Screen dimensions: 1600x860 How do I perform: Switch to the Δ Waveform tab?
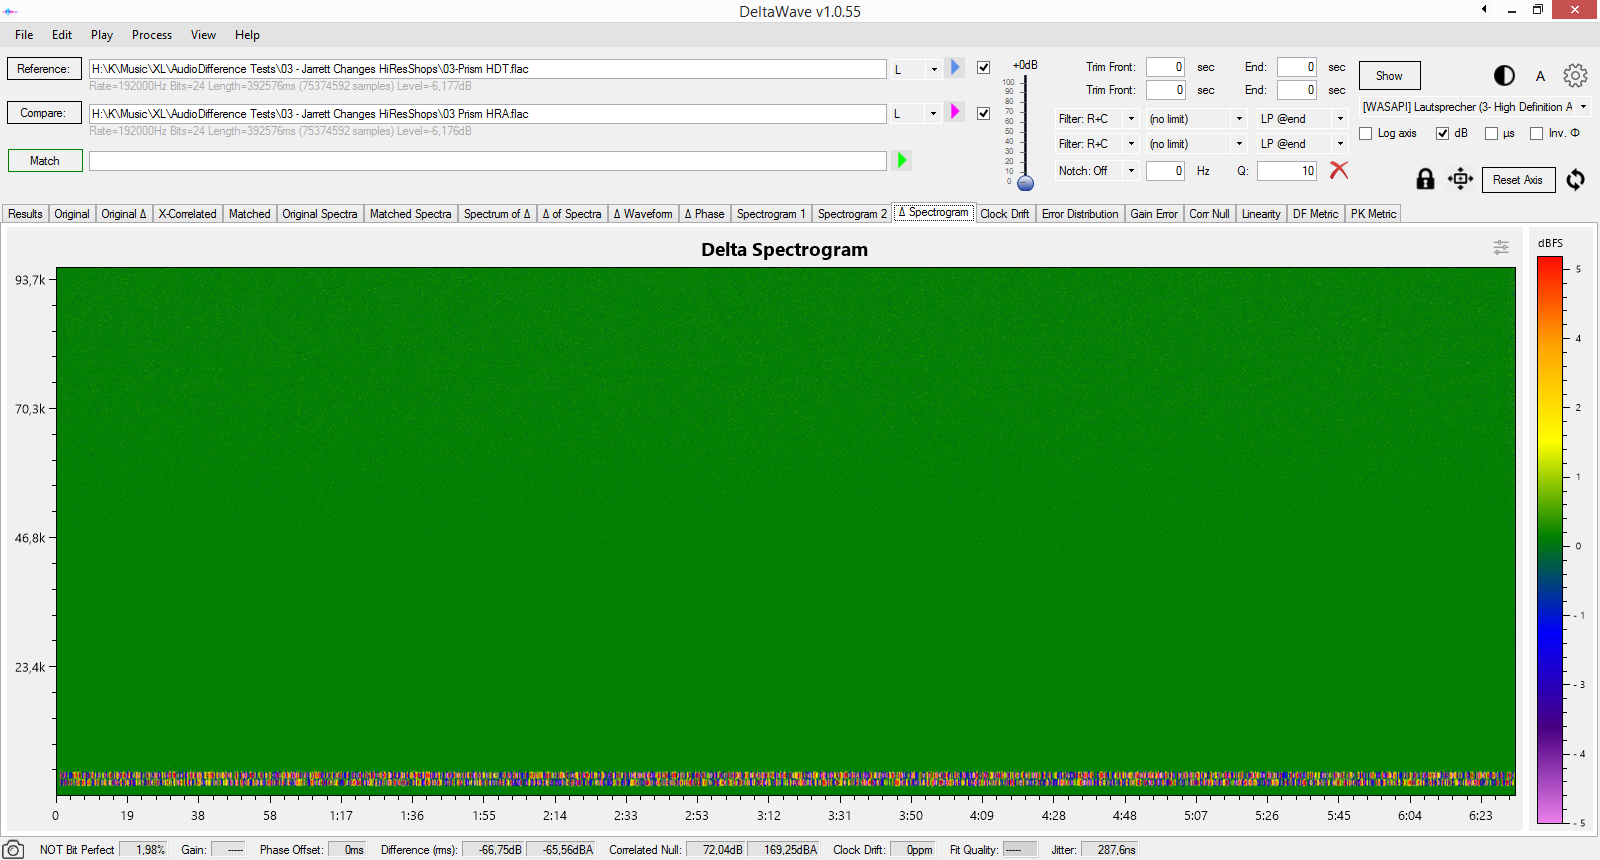click(643, 213)
